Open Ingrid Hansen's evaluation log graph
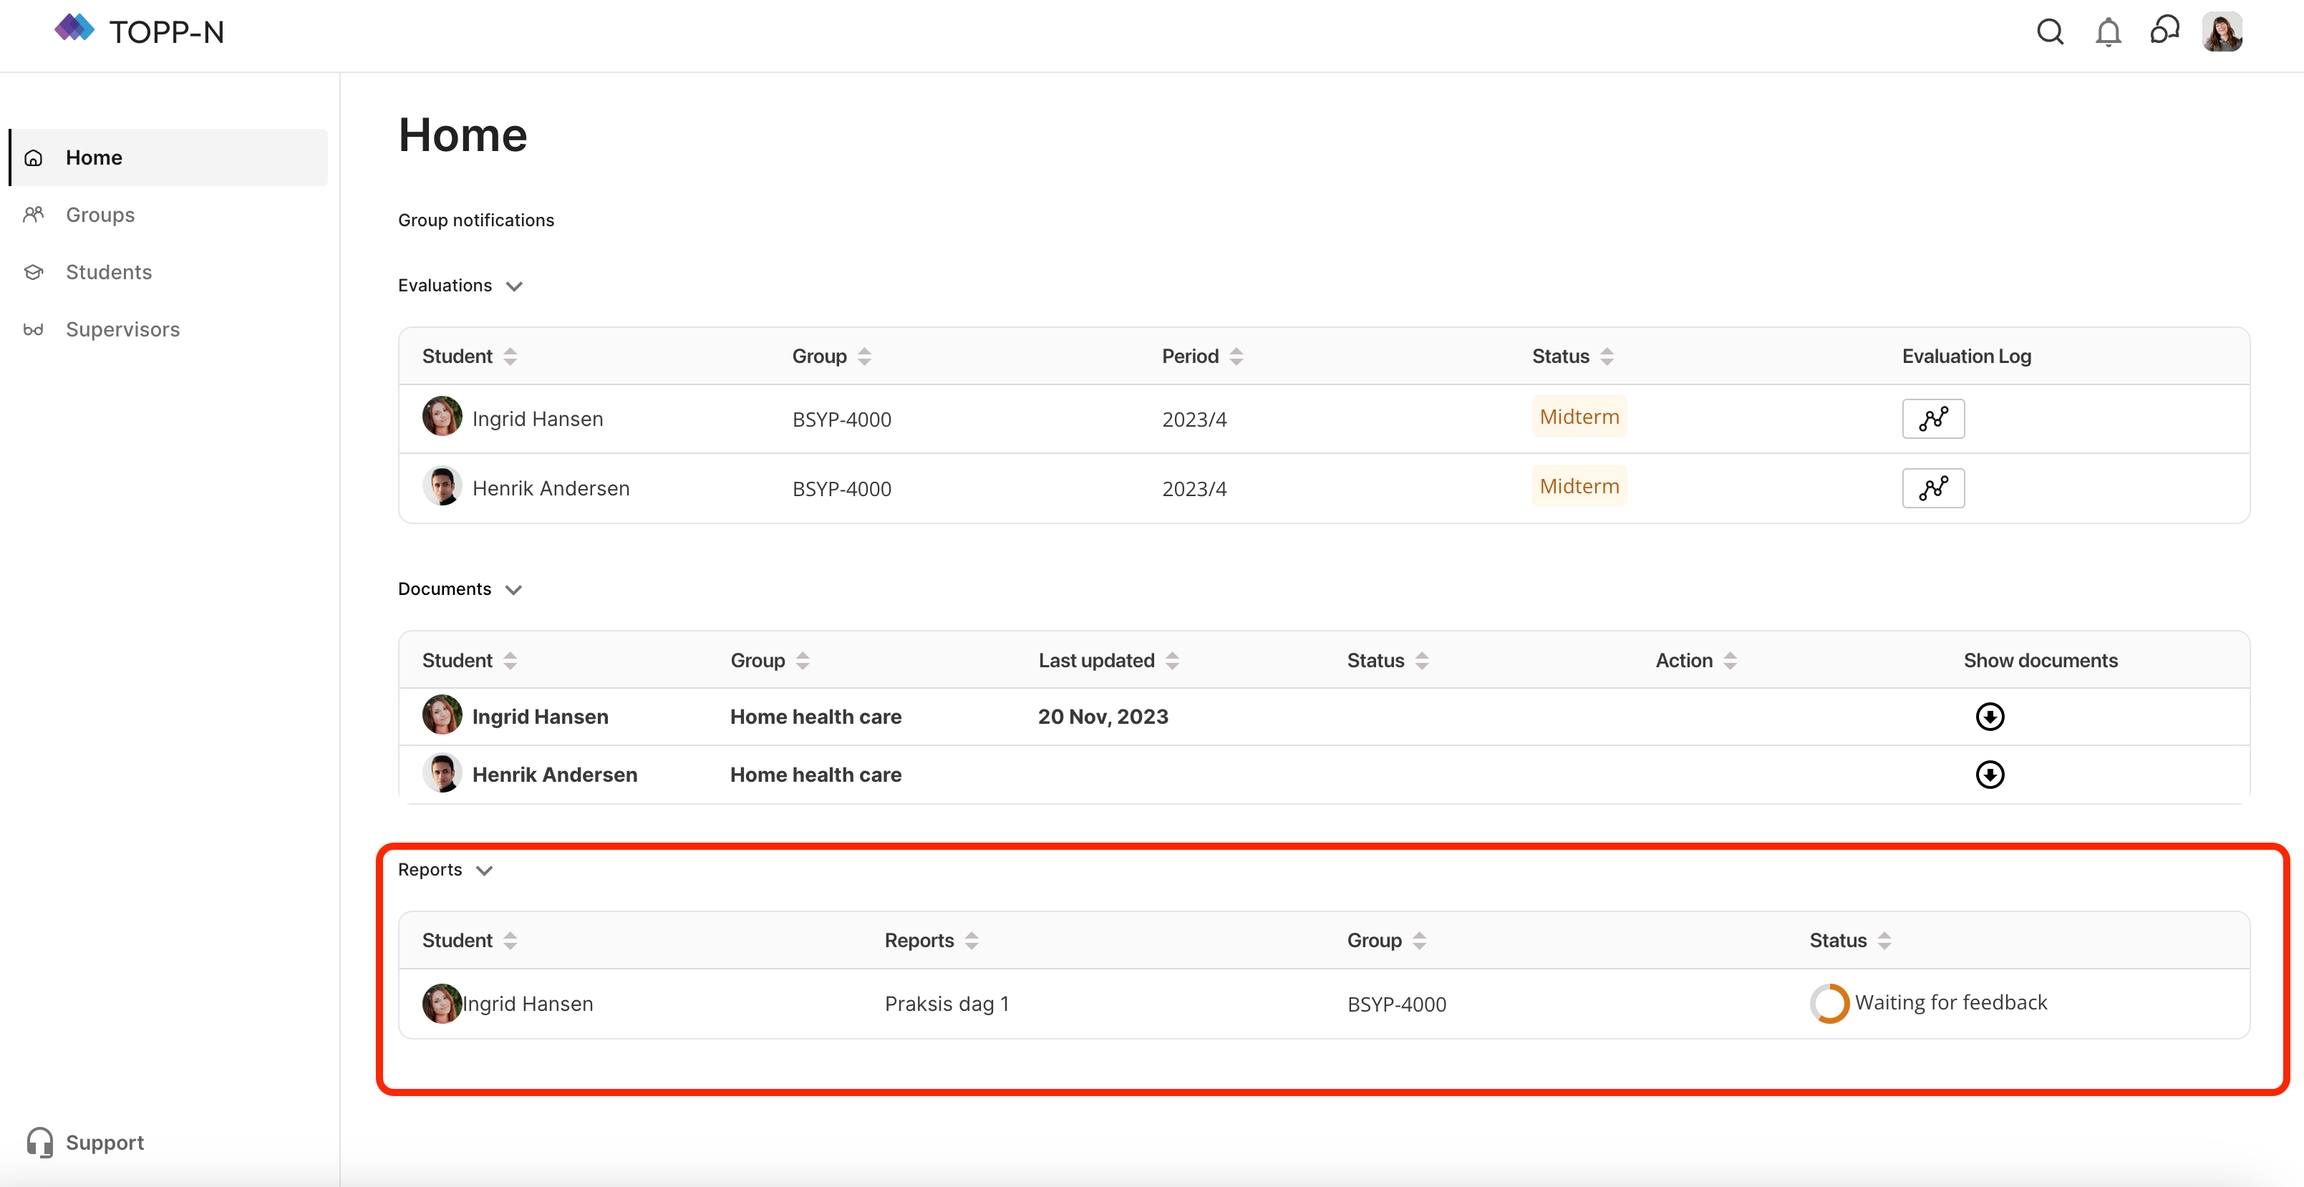 point(1933,419)
